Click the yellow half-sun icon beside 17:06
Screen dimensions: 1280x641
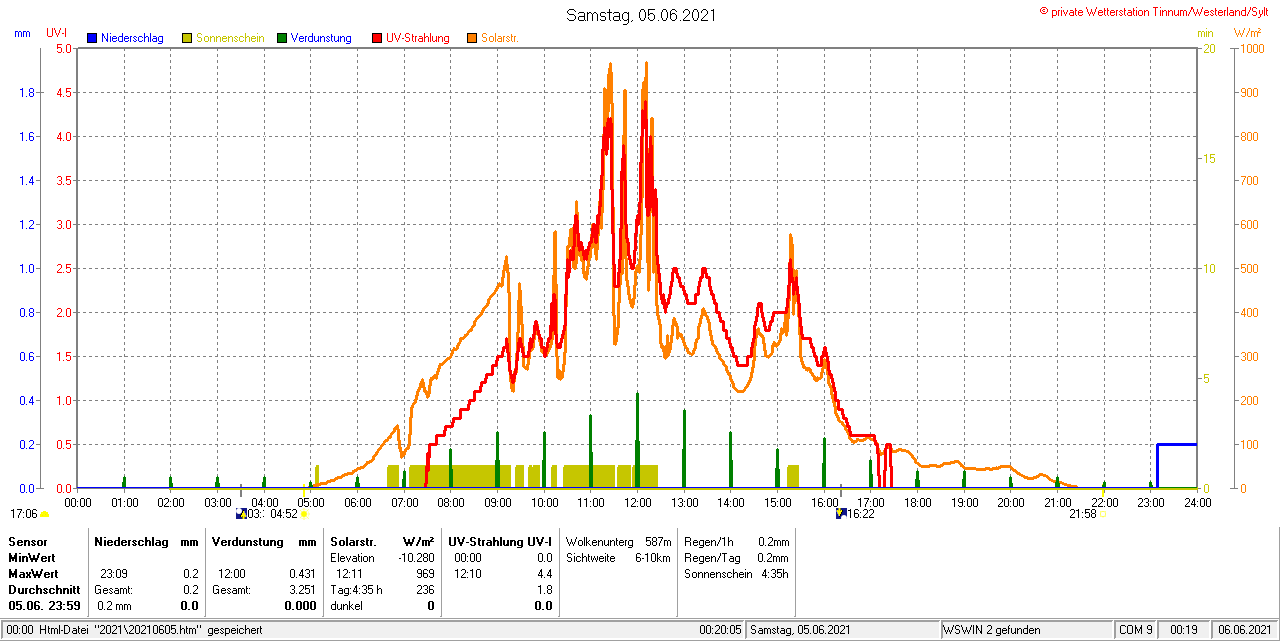[45, 514]
